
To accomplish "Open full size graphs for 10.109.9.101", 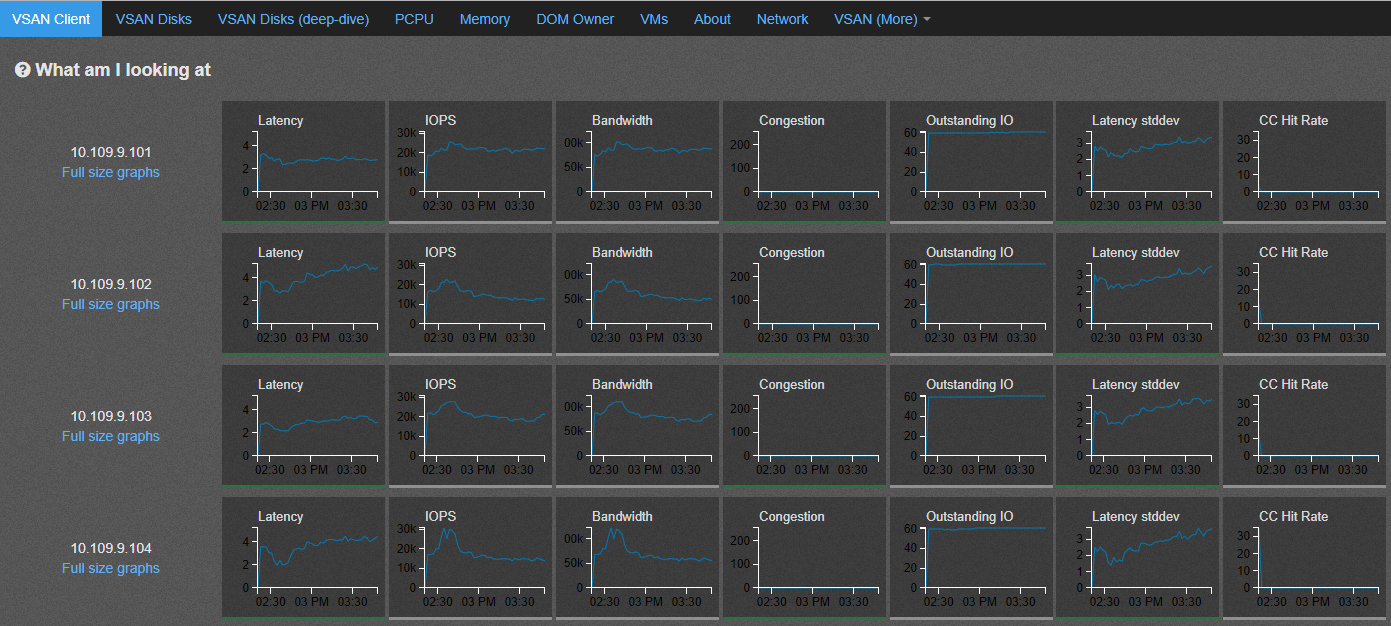I will [111, 172].
